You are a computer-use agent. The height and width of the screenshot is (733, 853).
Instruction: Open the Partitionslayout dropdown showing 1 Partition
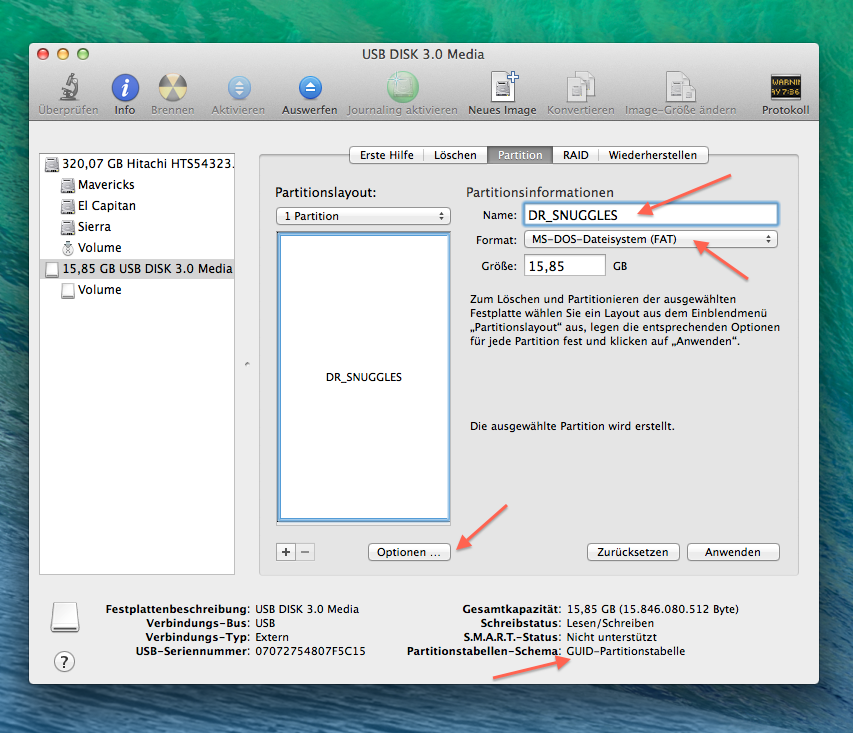coord(363,216)
